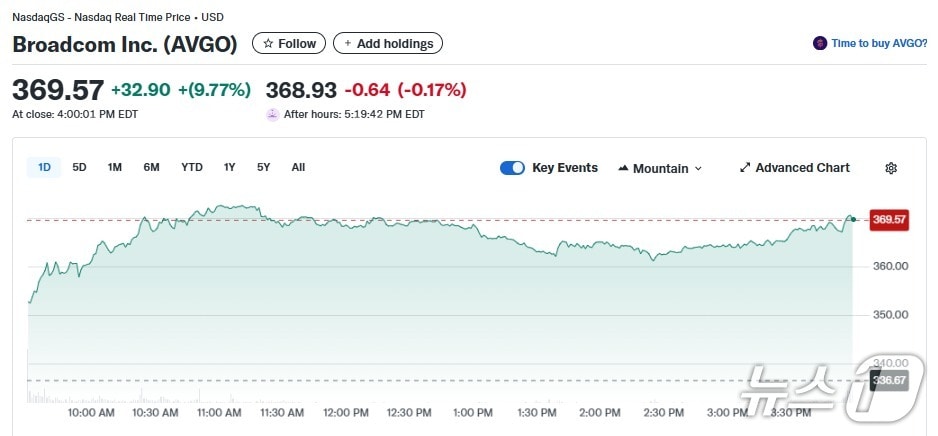The image size is (938, 436).
Task: Open the Time to buy AVGO? link
Action: pyautogui.click(x=878, y=44)
